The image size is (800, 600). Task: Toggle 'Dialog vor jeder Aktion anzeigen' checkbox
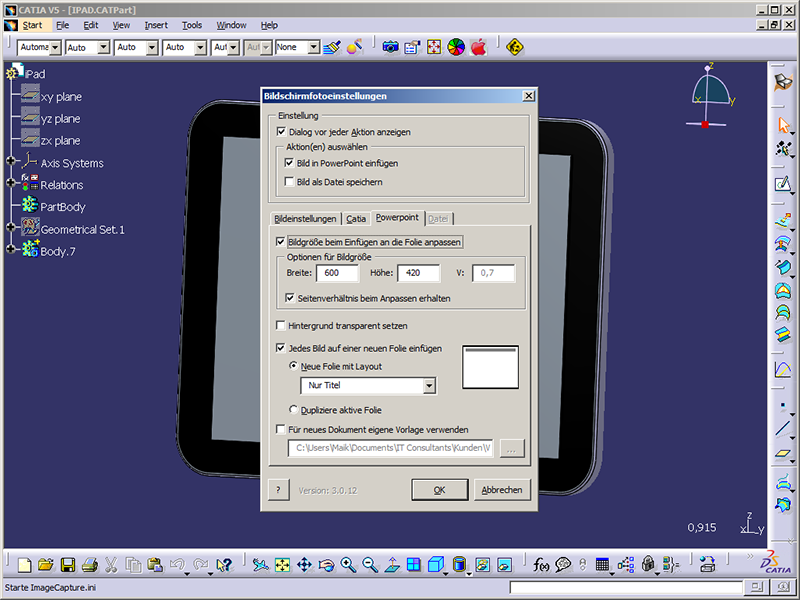point(281,132)
